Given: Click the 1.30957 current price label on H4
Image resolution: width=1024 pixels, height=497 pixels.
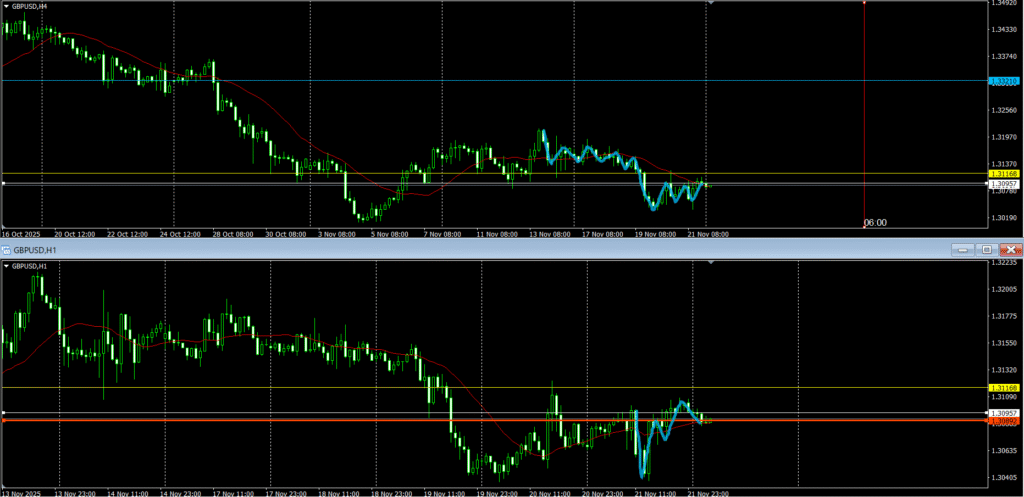Looking at the screenshot, I should pyautogui.click(x=1003, y=184).
